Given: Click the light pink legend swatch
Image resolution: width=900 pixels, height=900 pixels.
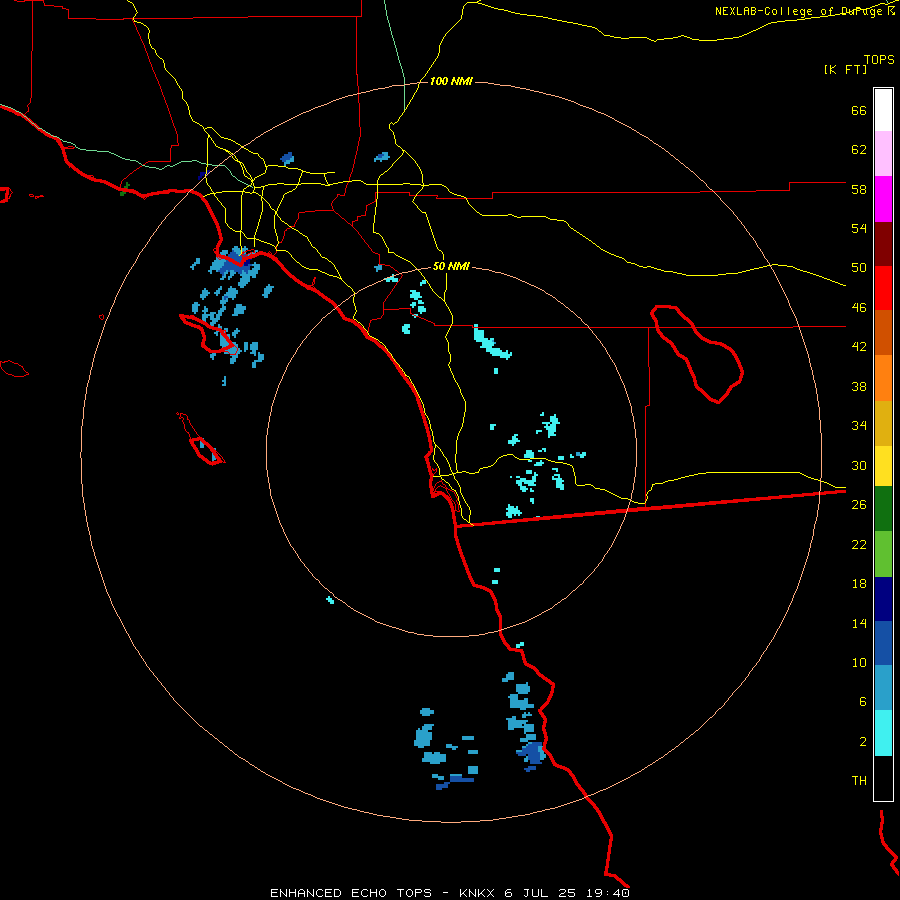Looking at the screenshot, I should [883, 153].
